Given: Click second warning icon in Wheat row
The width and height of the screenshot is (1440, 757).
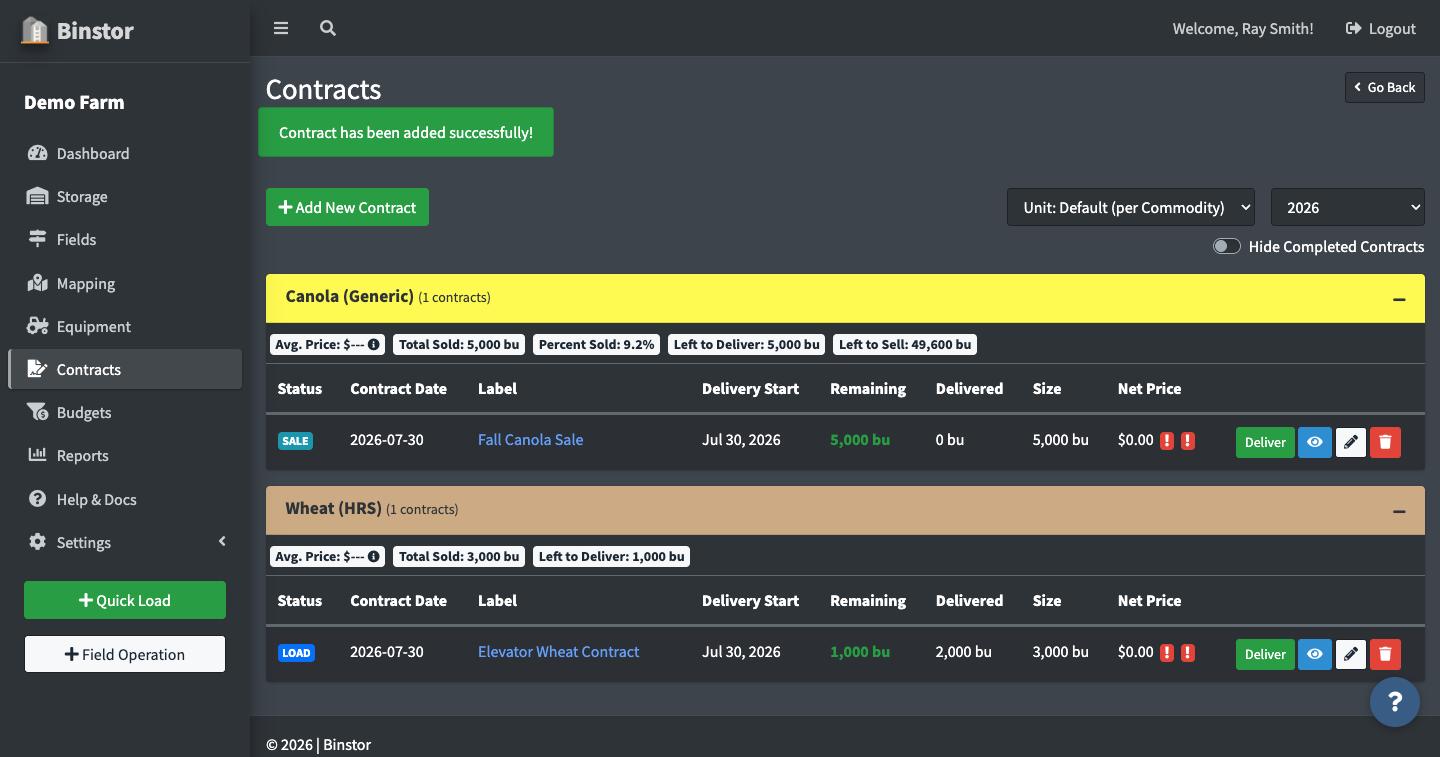Looking at the screenshot, I should [x=1188, y=653].
